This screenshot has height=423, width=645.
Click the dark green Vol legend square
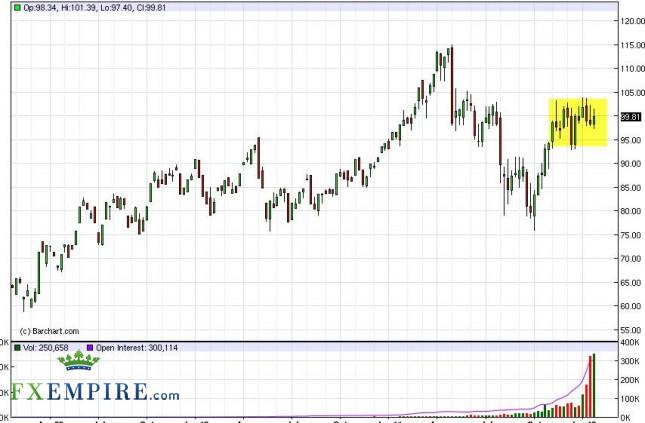(17, 348)
